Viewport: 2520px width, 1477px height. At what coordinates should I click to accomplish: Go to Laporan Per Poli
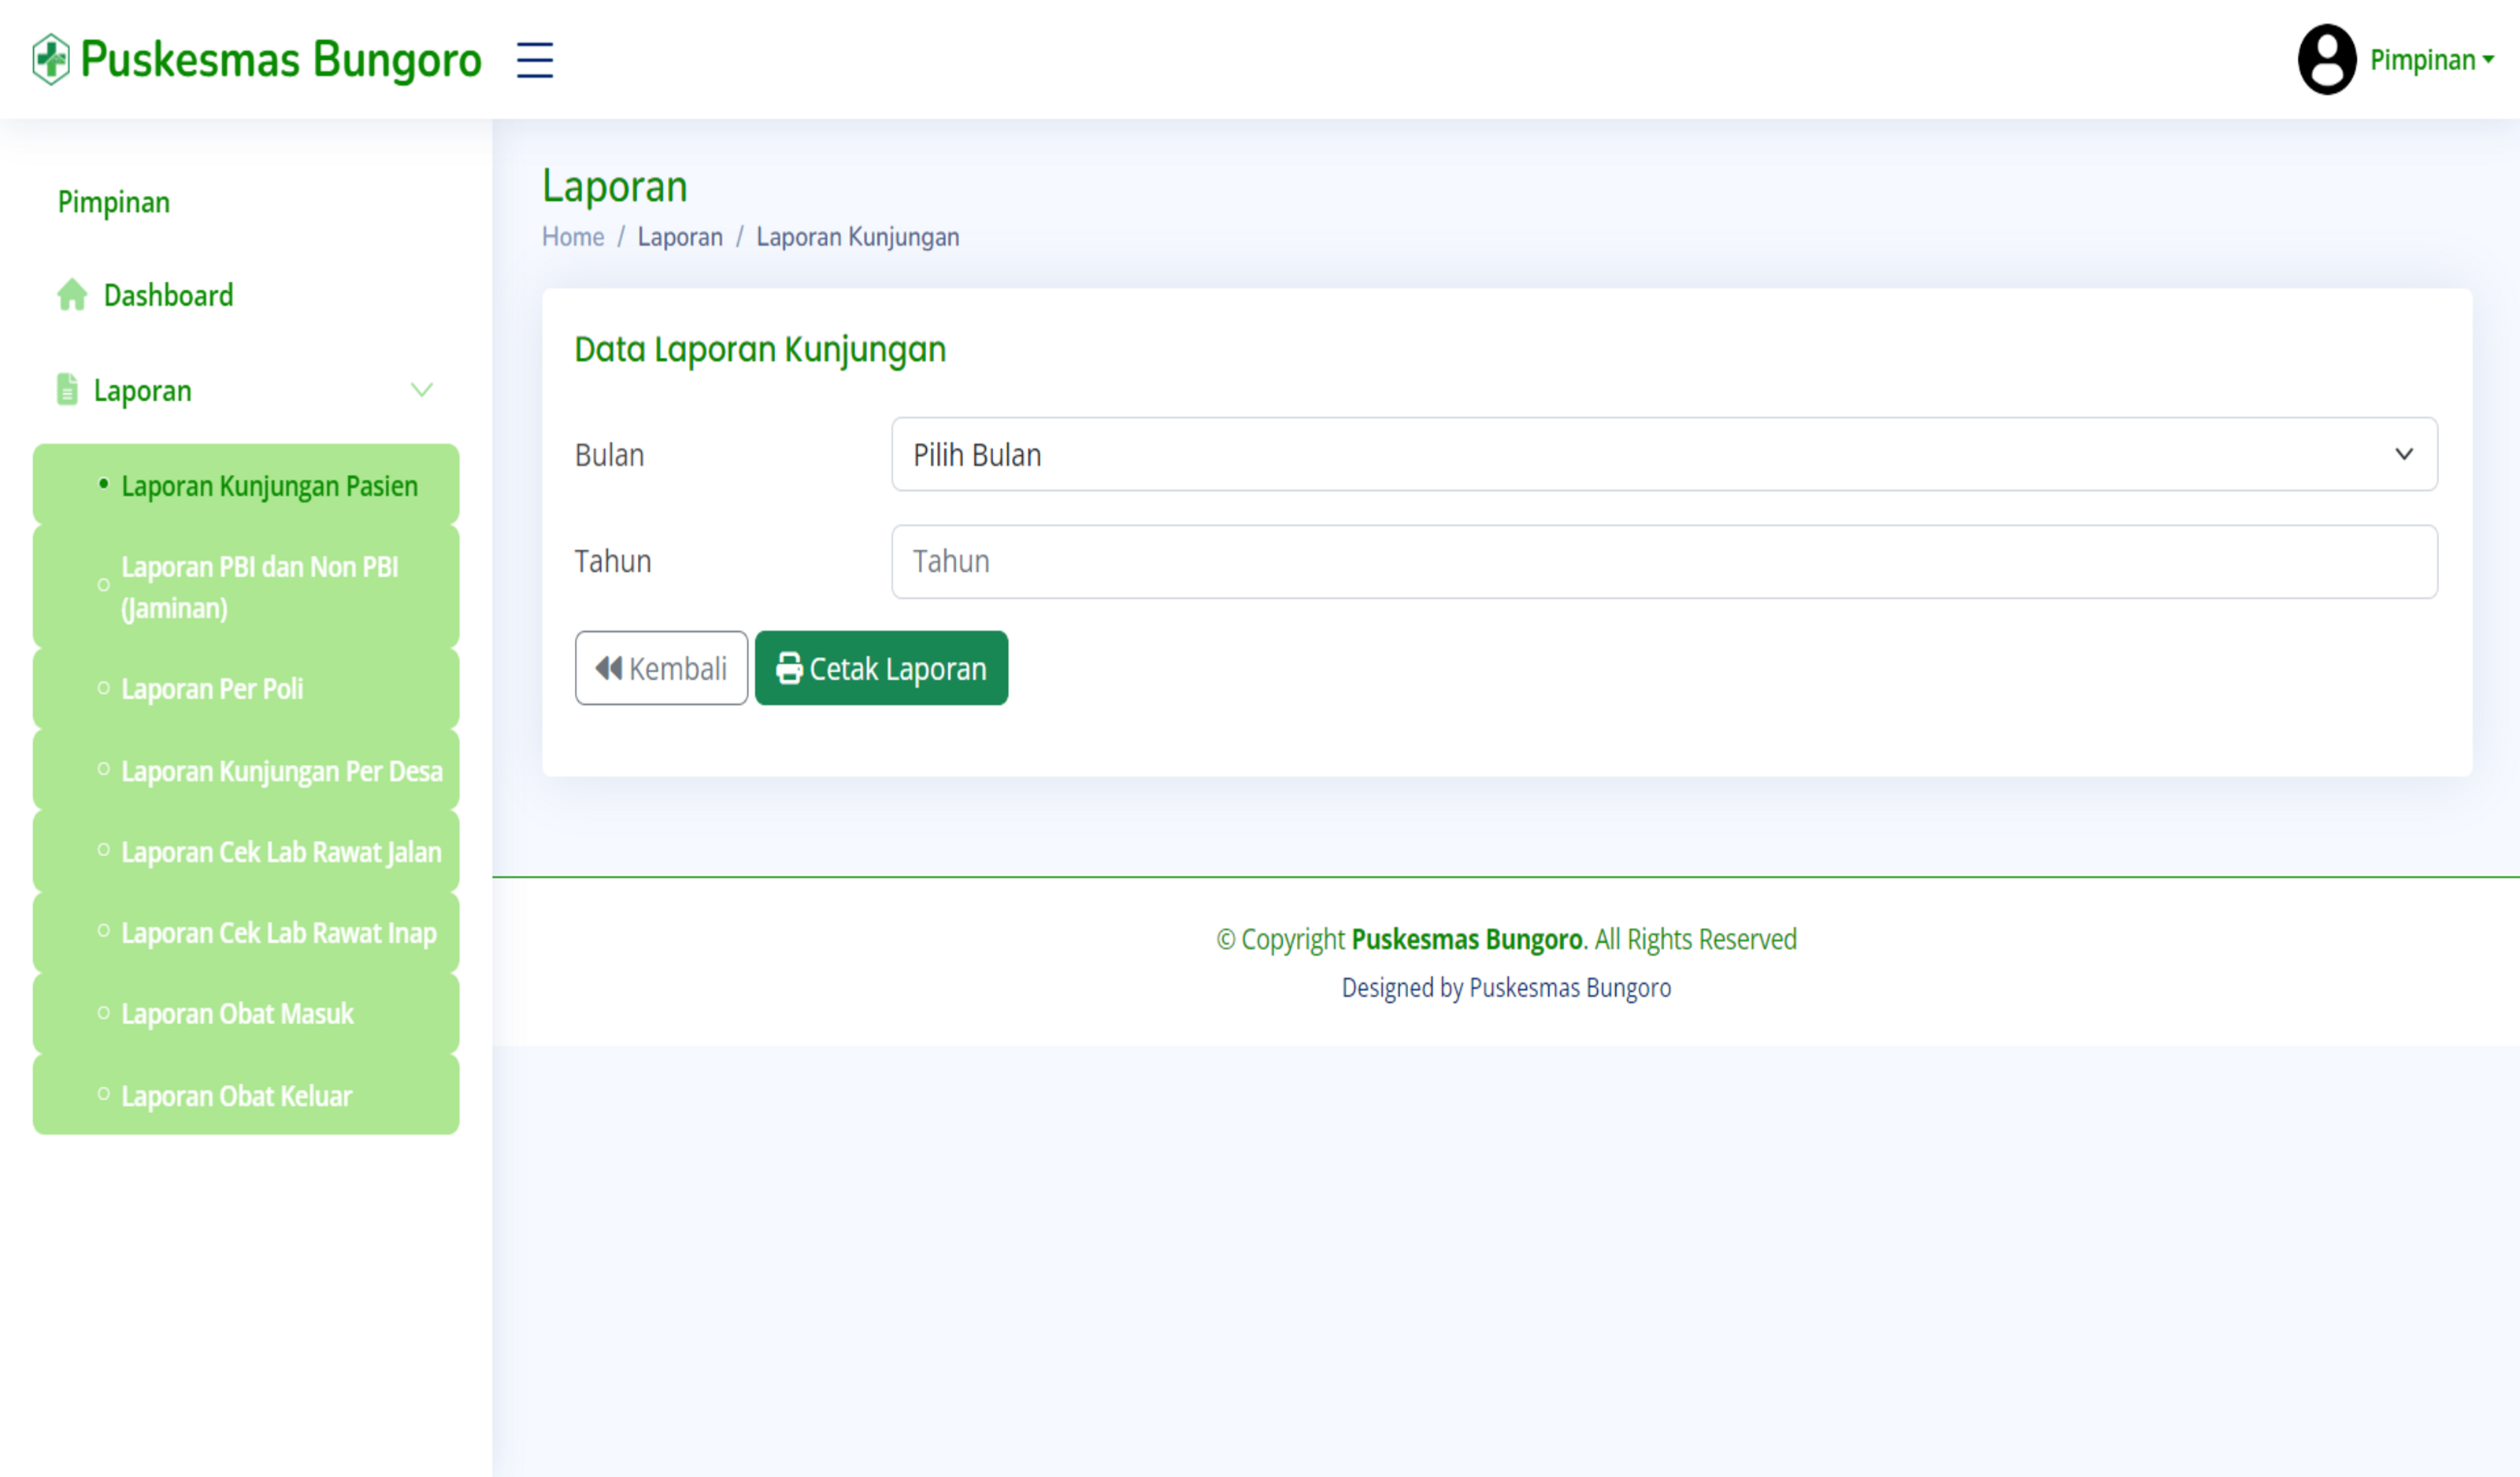212,689
